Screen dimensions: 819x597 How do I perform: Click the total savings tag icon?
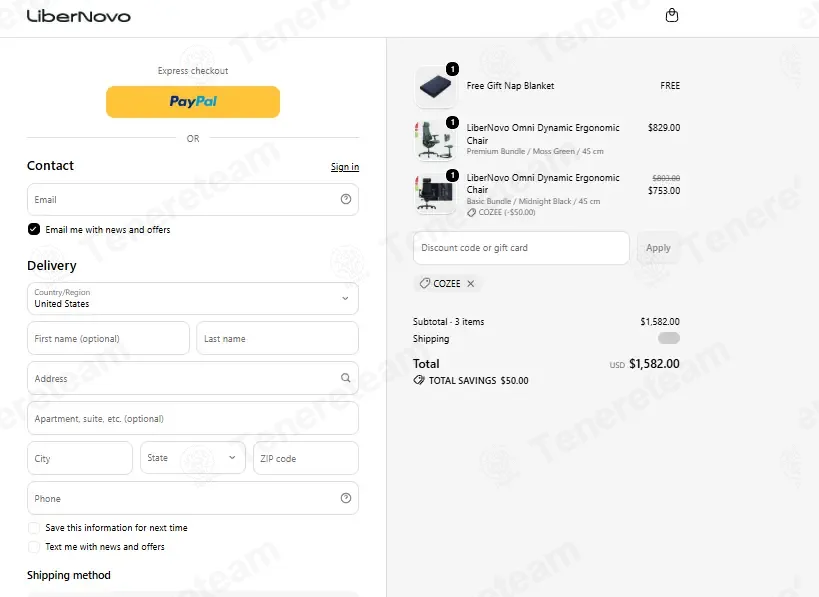(x=418, y=380)
